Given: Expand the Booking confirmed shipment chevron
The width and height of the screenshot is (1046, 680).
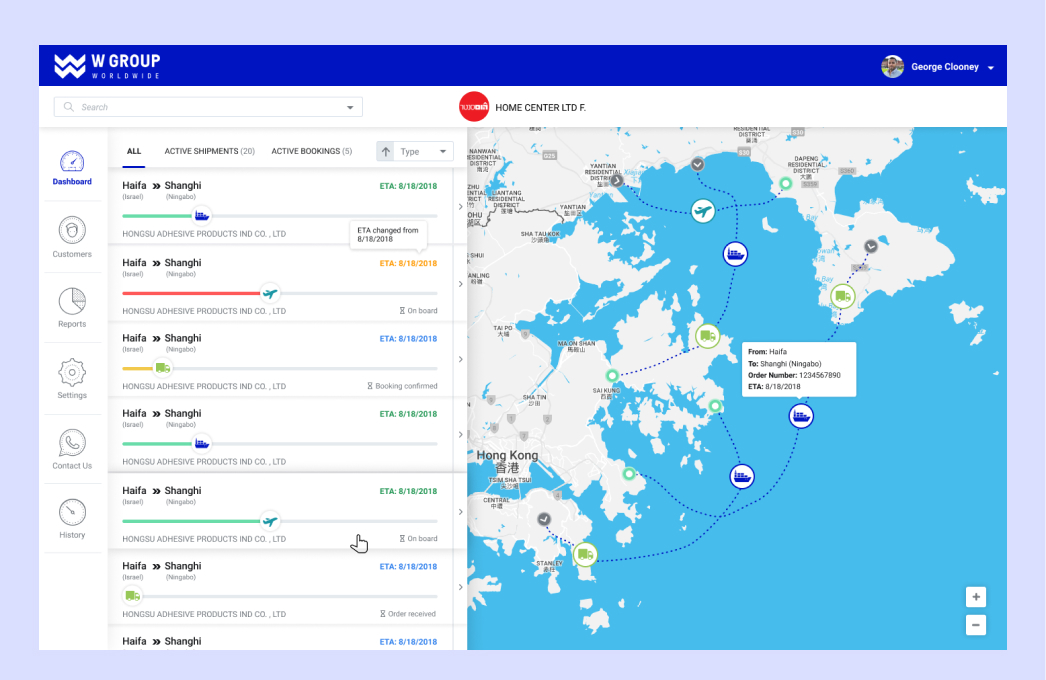Looking at the screenshot, I should pyautogui.click(x=460, y=360).
